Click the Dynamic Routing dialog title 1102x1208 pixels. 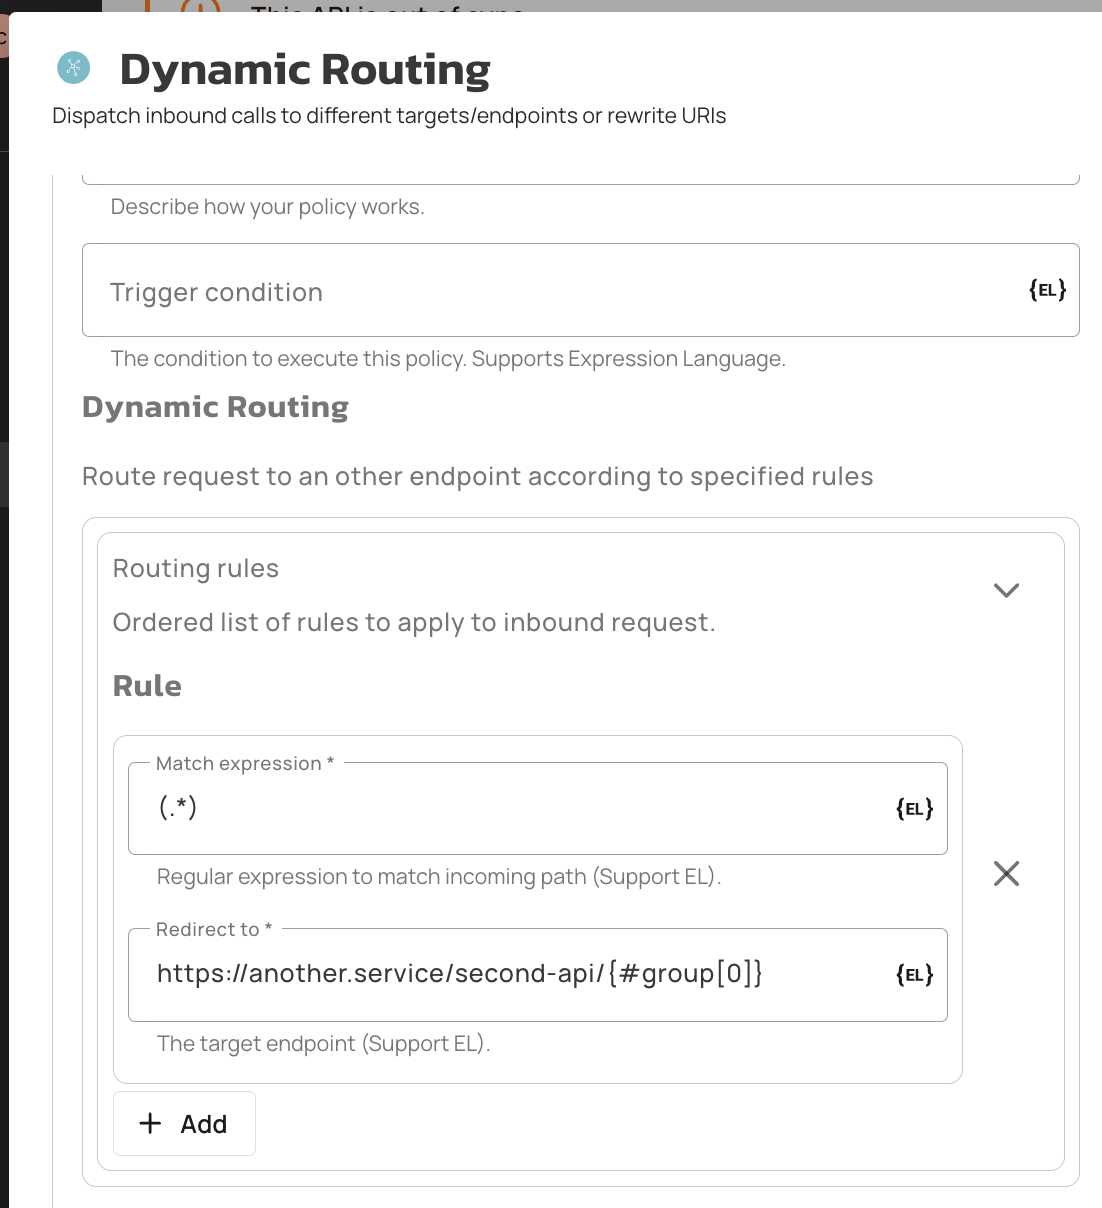coord(305,70)
